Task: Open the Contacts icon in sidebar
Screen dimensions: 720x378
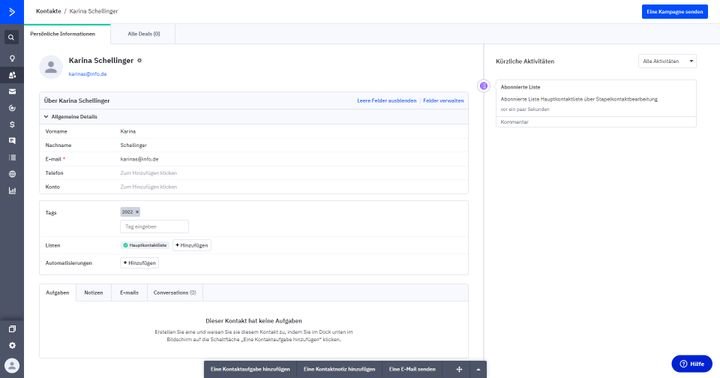Action: (x=12, y=75)
